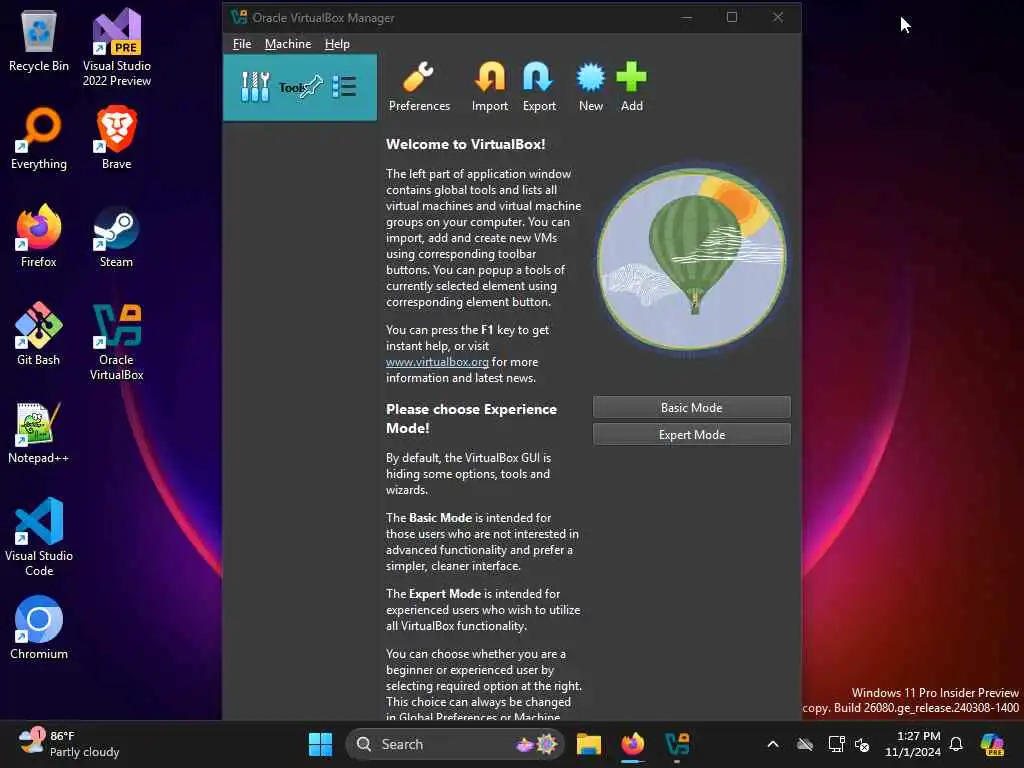Image resolution: width=1024 pixels, height=768 pixels.
Task: Click the muted volume tray icon
Action: click(862, 744)
